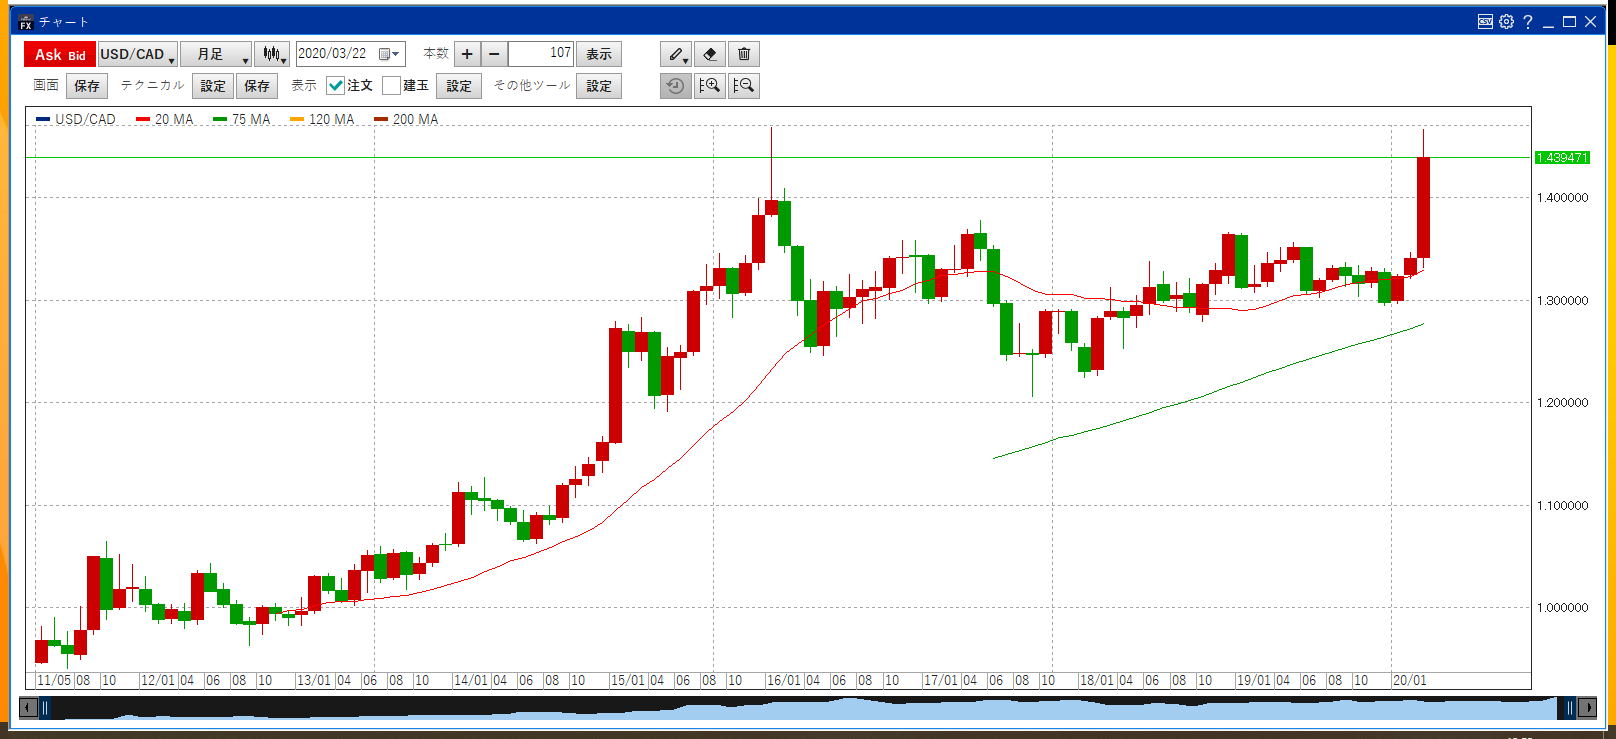Select the eraser tool
Screen dimensions: 1616x739
click(x=710, y=54)
